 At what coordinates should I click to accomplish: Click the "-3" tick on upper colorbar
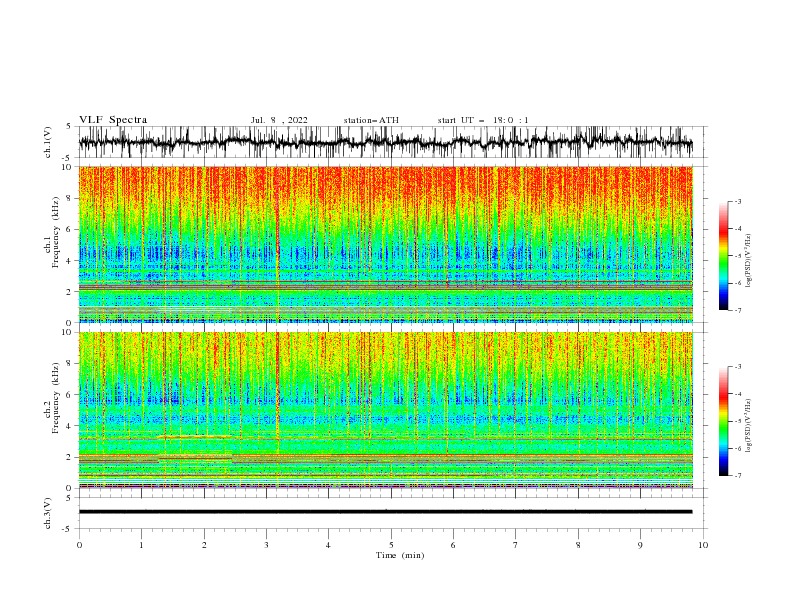click(737, 201)
